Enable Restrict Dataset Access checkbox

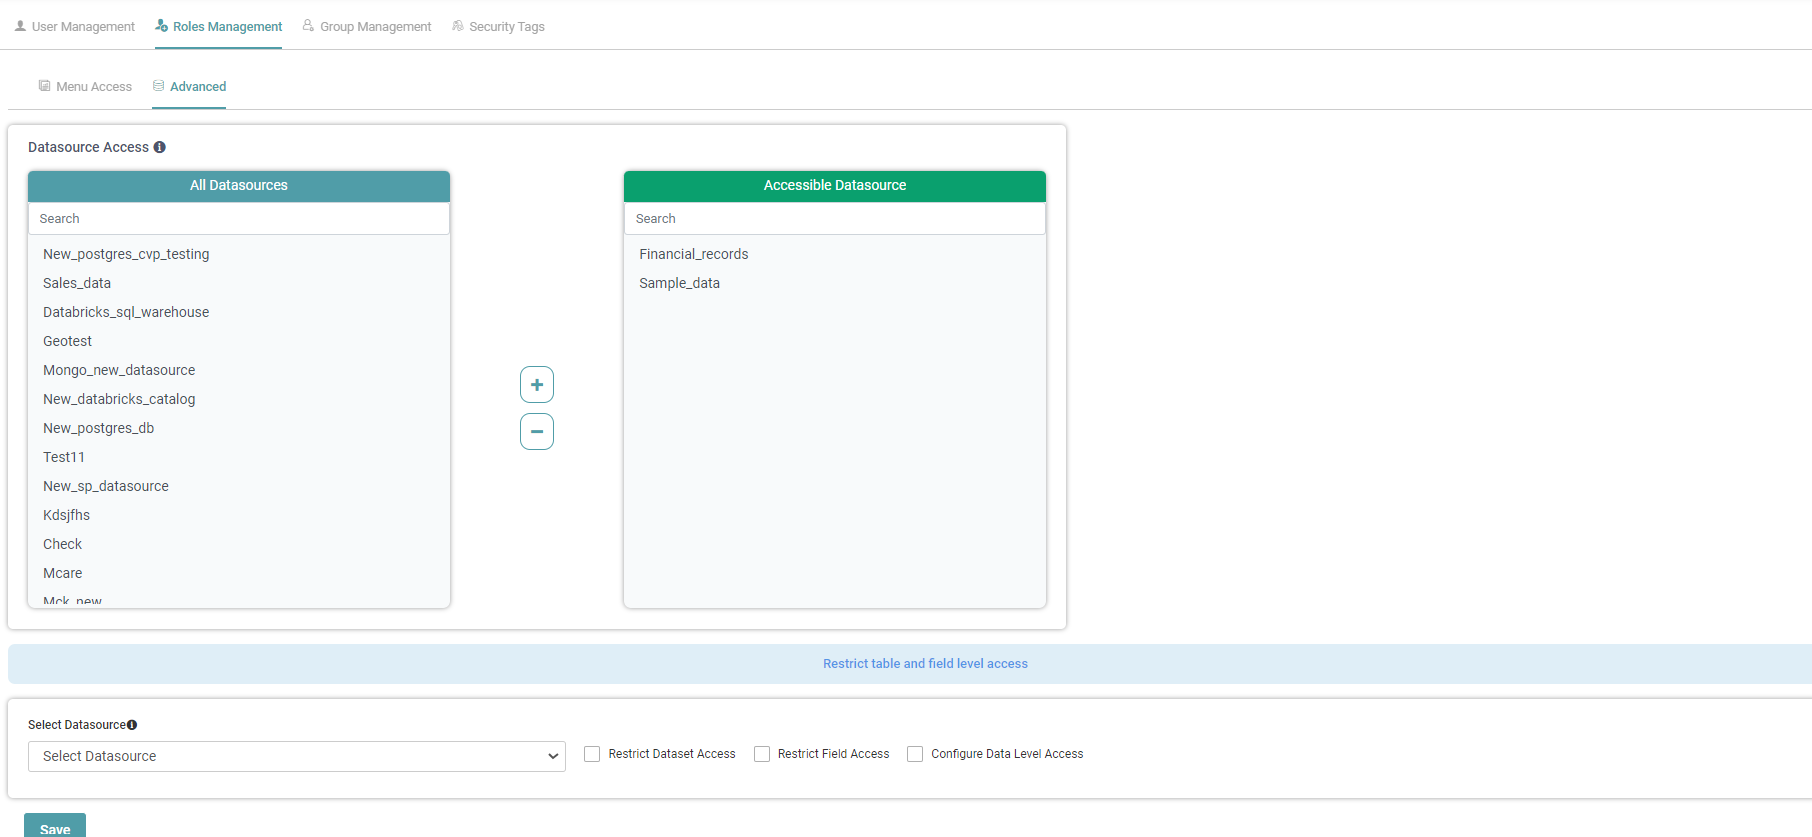592,754
